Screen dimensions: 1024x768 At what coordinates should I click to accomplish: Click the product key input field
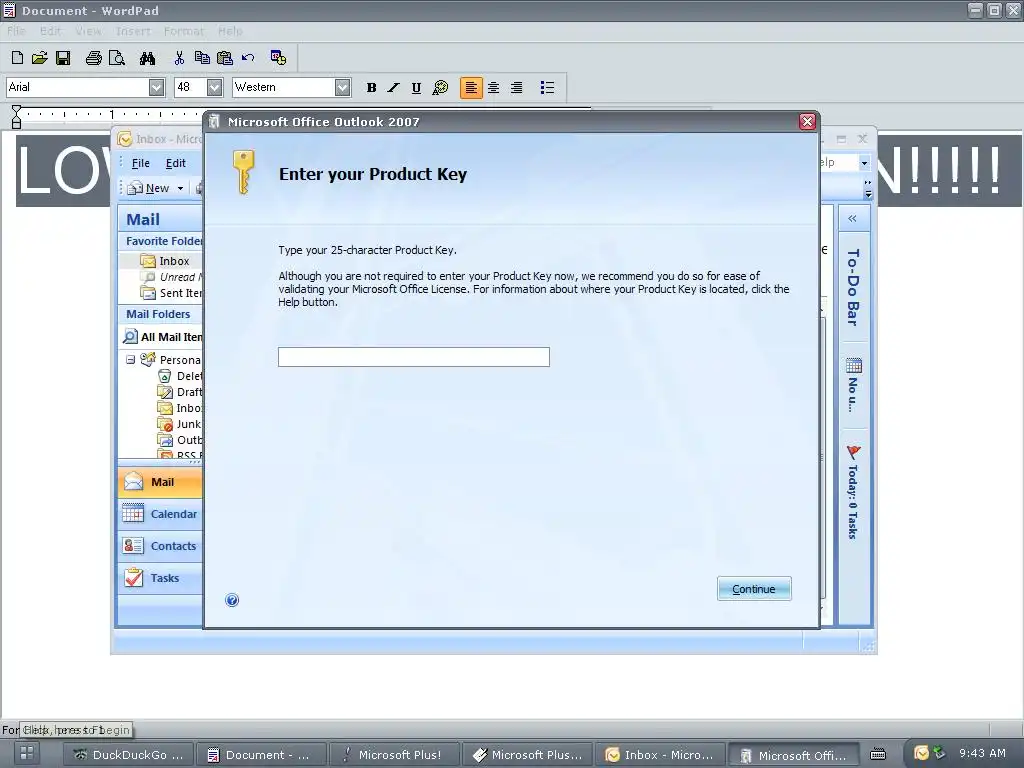tap(413, 357)
